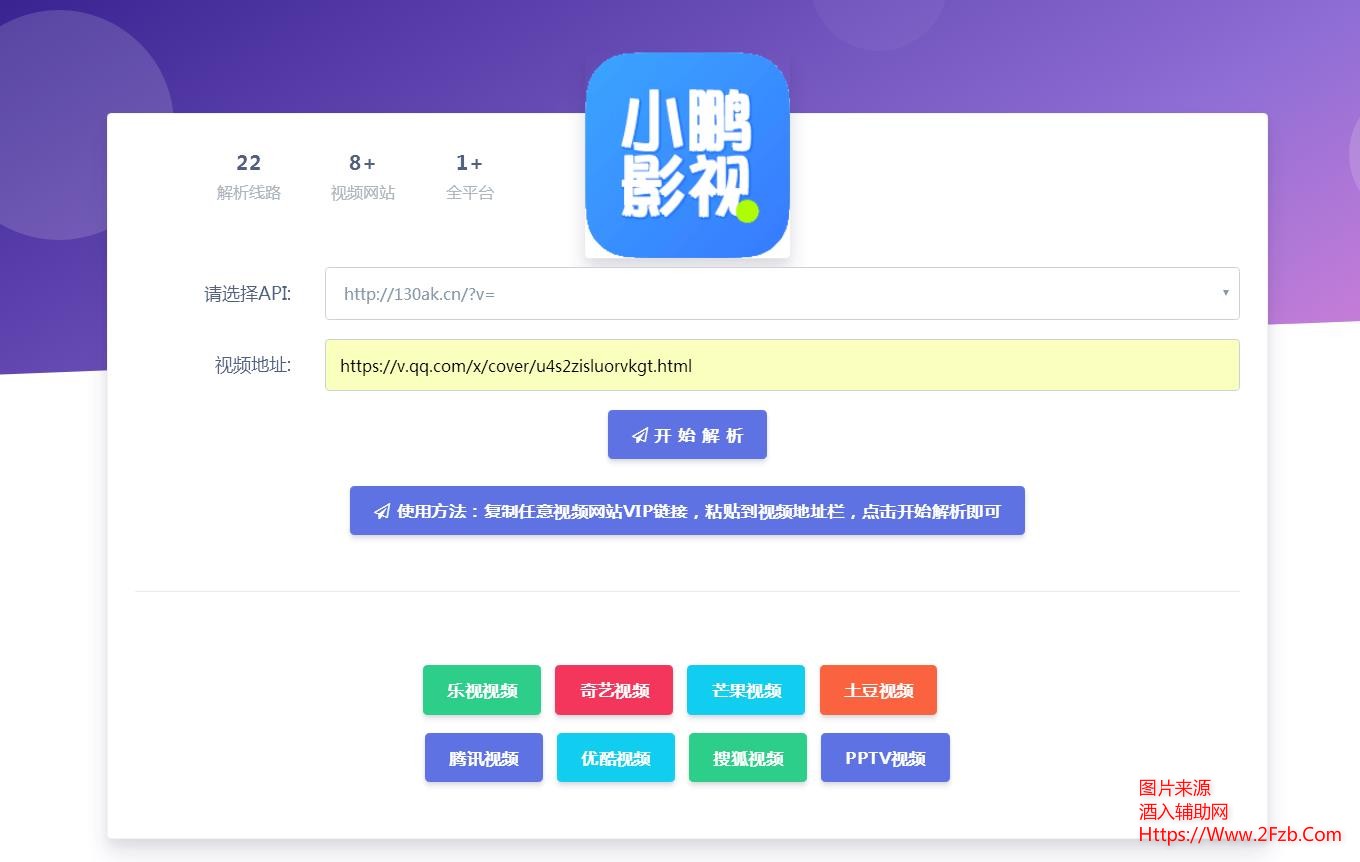1360x862 pixels.
Task: Click the Https://Www.2Fzb.Com watermark link
Action: pyautogui.click(x=1239, y=834)
